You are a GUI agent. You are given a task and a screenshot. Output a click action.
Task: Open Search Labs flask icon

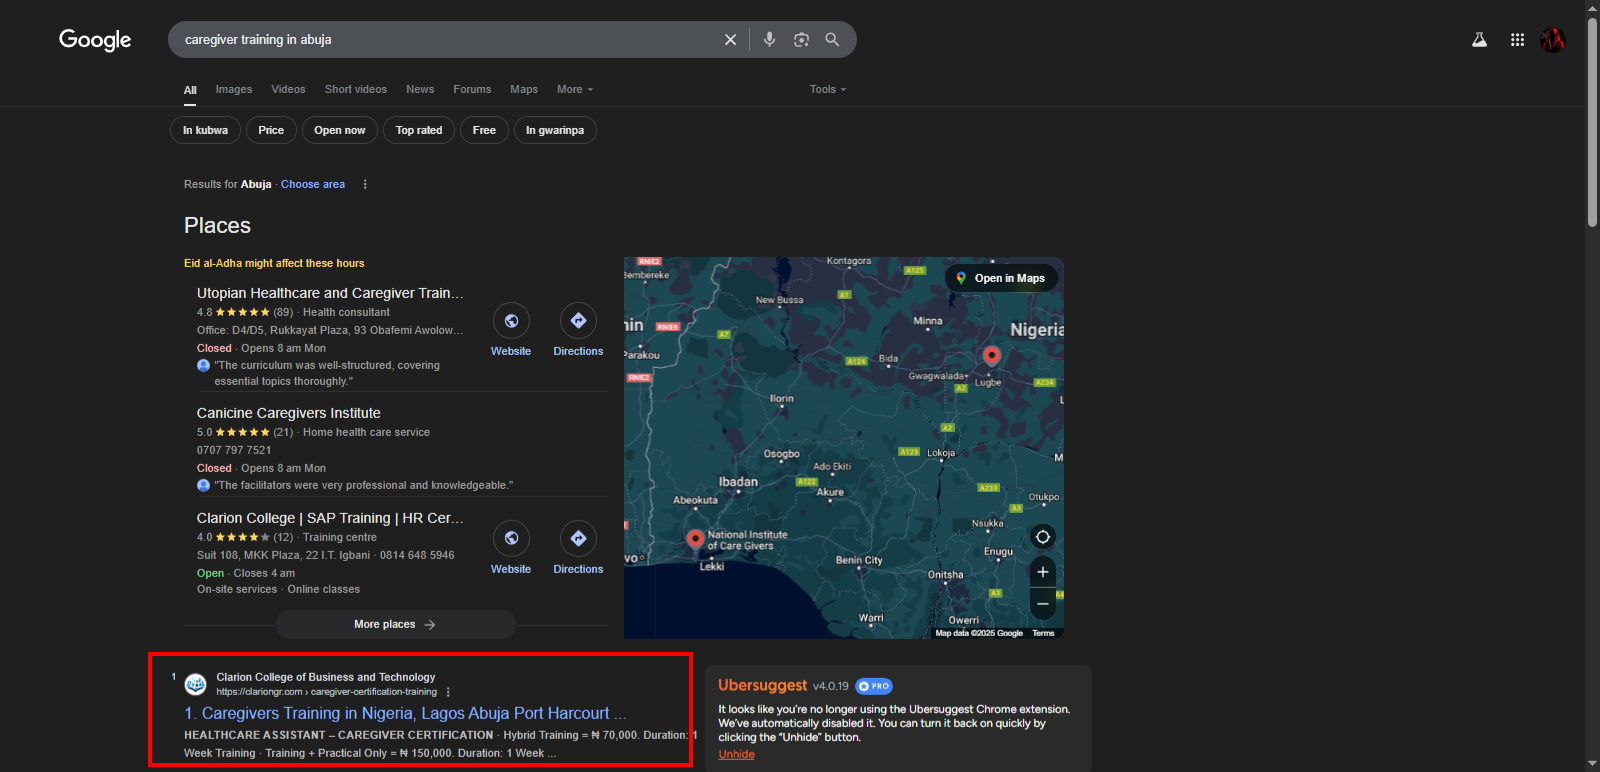click(1479, 40)
